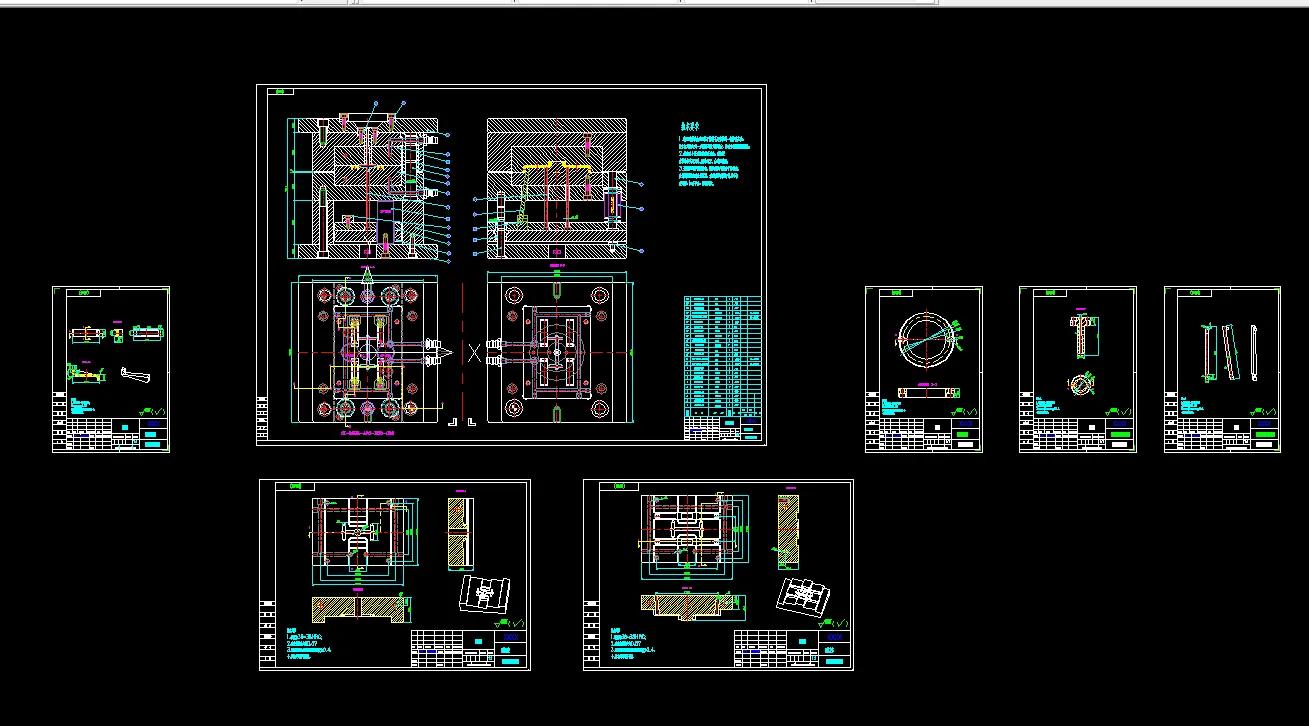Screen dimensions: 1309x726
Task: Pick the vertical hatched side section in the bottom-right sheet
Action: tap(787, 533)
